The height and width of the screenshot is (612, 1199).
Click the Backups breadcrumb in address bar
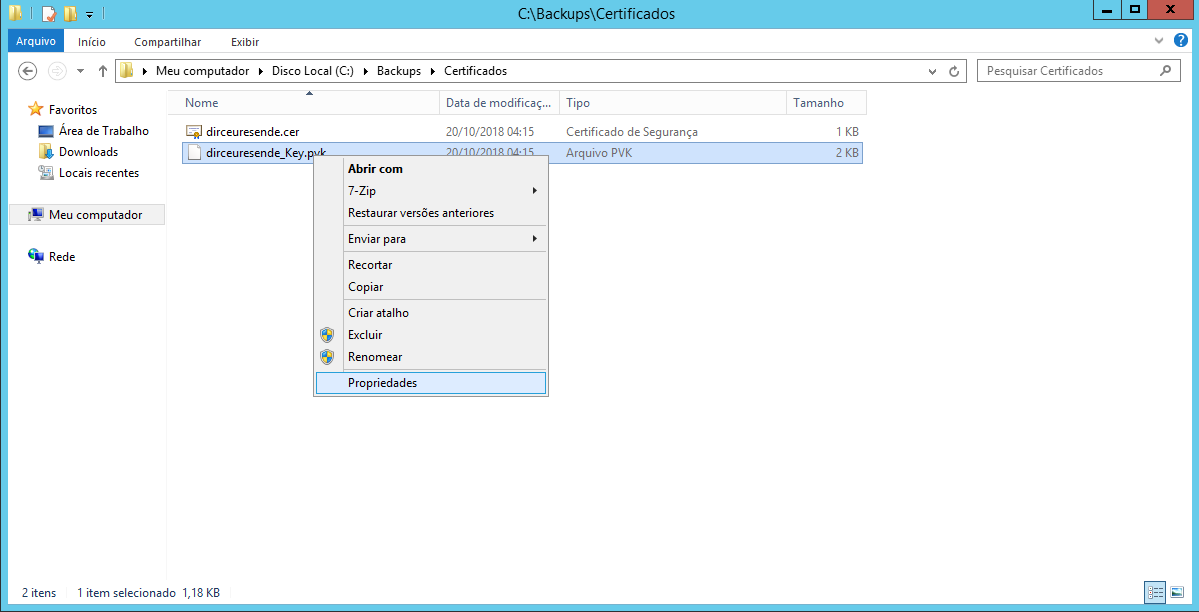coord(398,71)
